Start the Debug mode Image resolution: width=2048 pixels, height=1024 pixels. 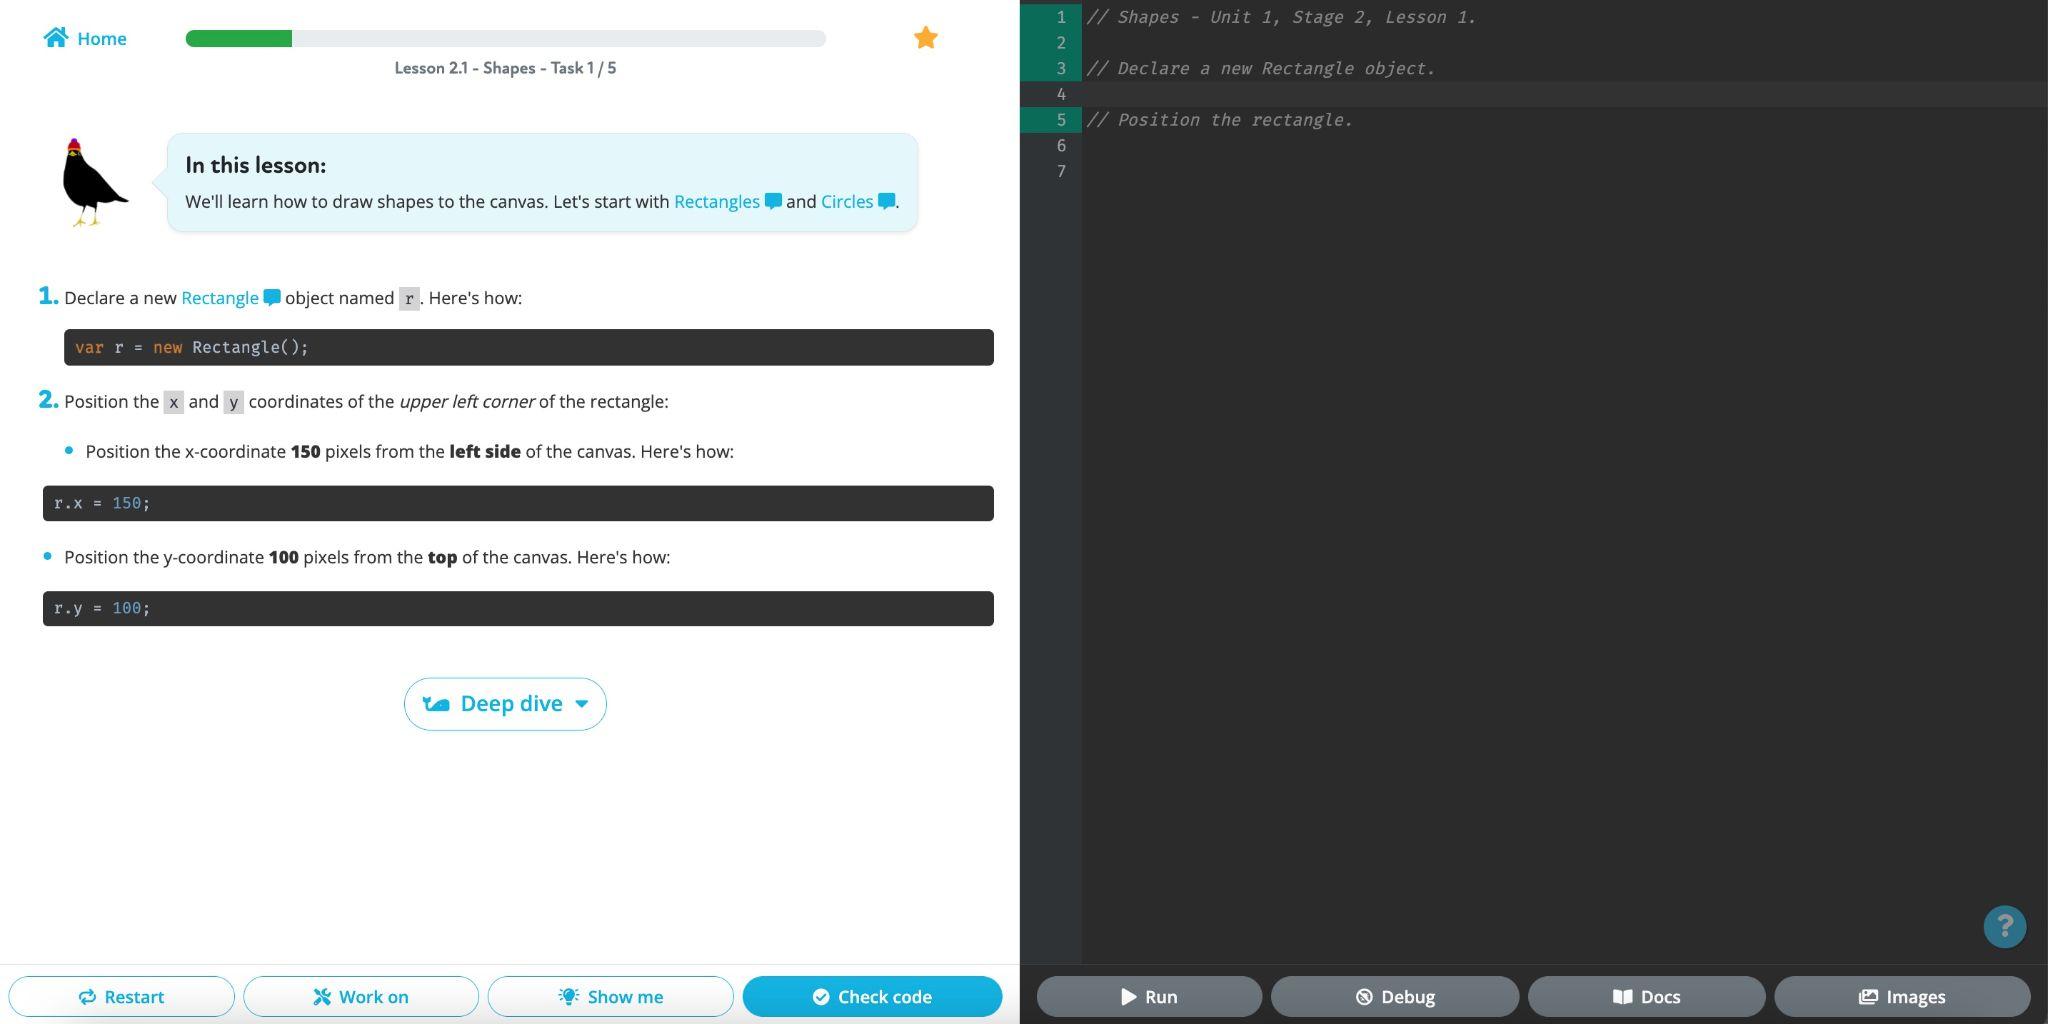(1394, 996)
